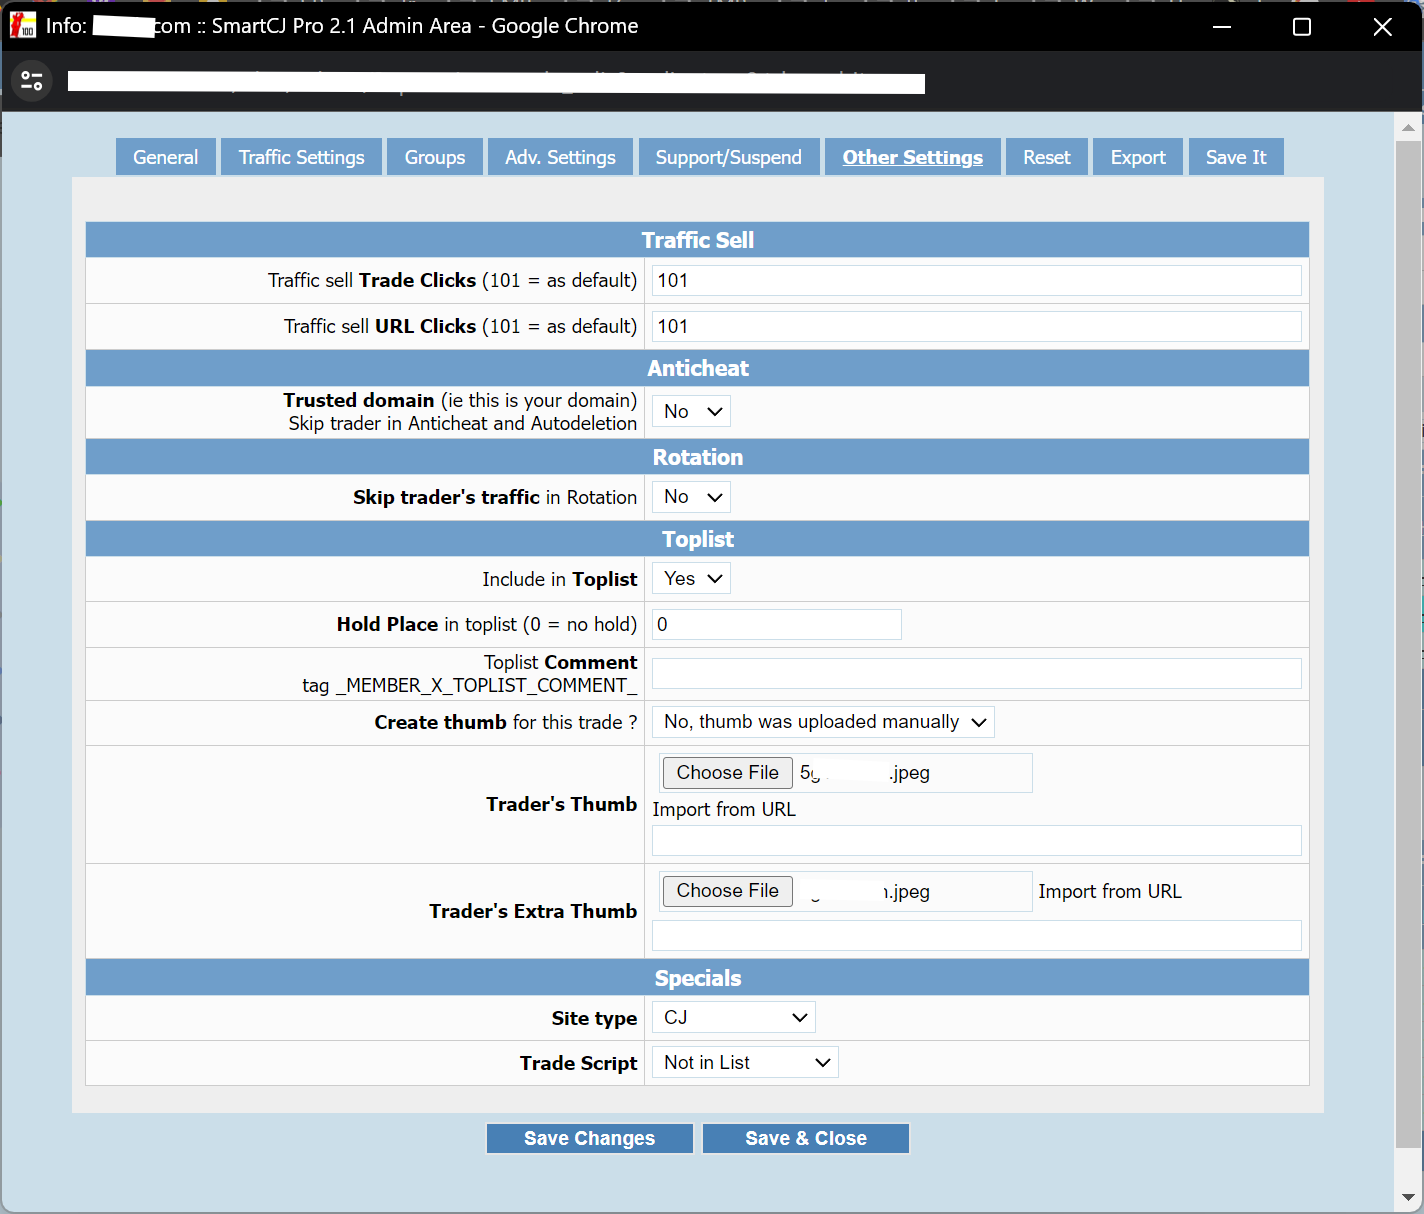This screenshot has height=1214, width=1424.
Task: Open the Trusted domain dropdown
Action: pos(691,411)
